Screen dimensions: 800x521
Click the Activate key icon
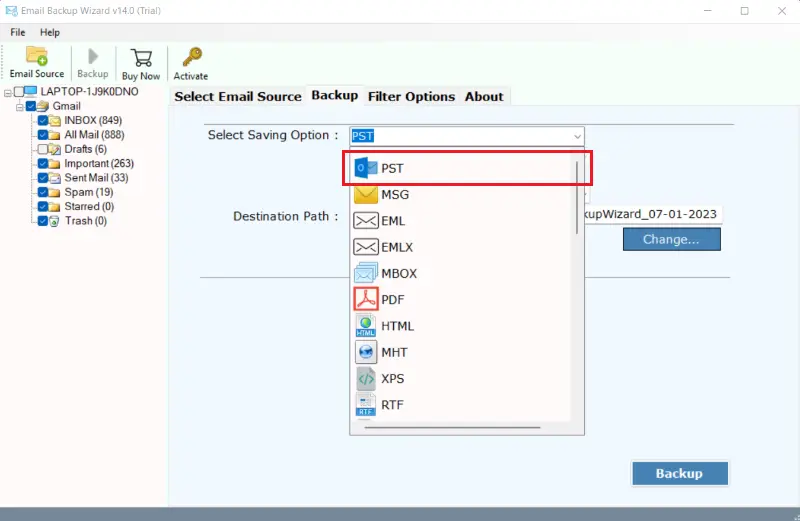[192, 57]
